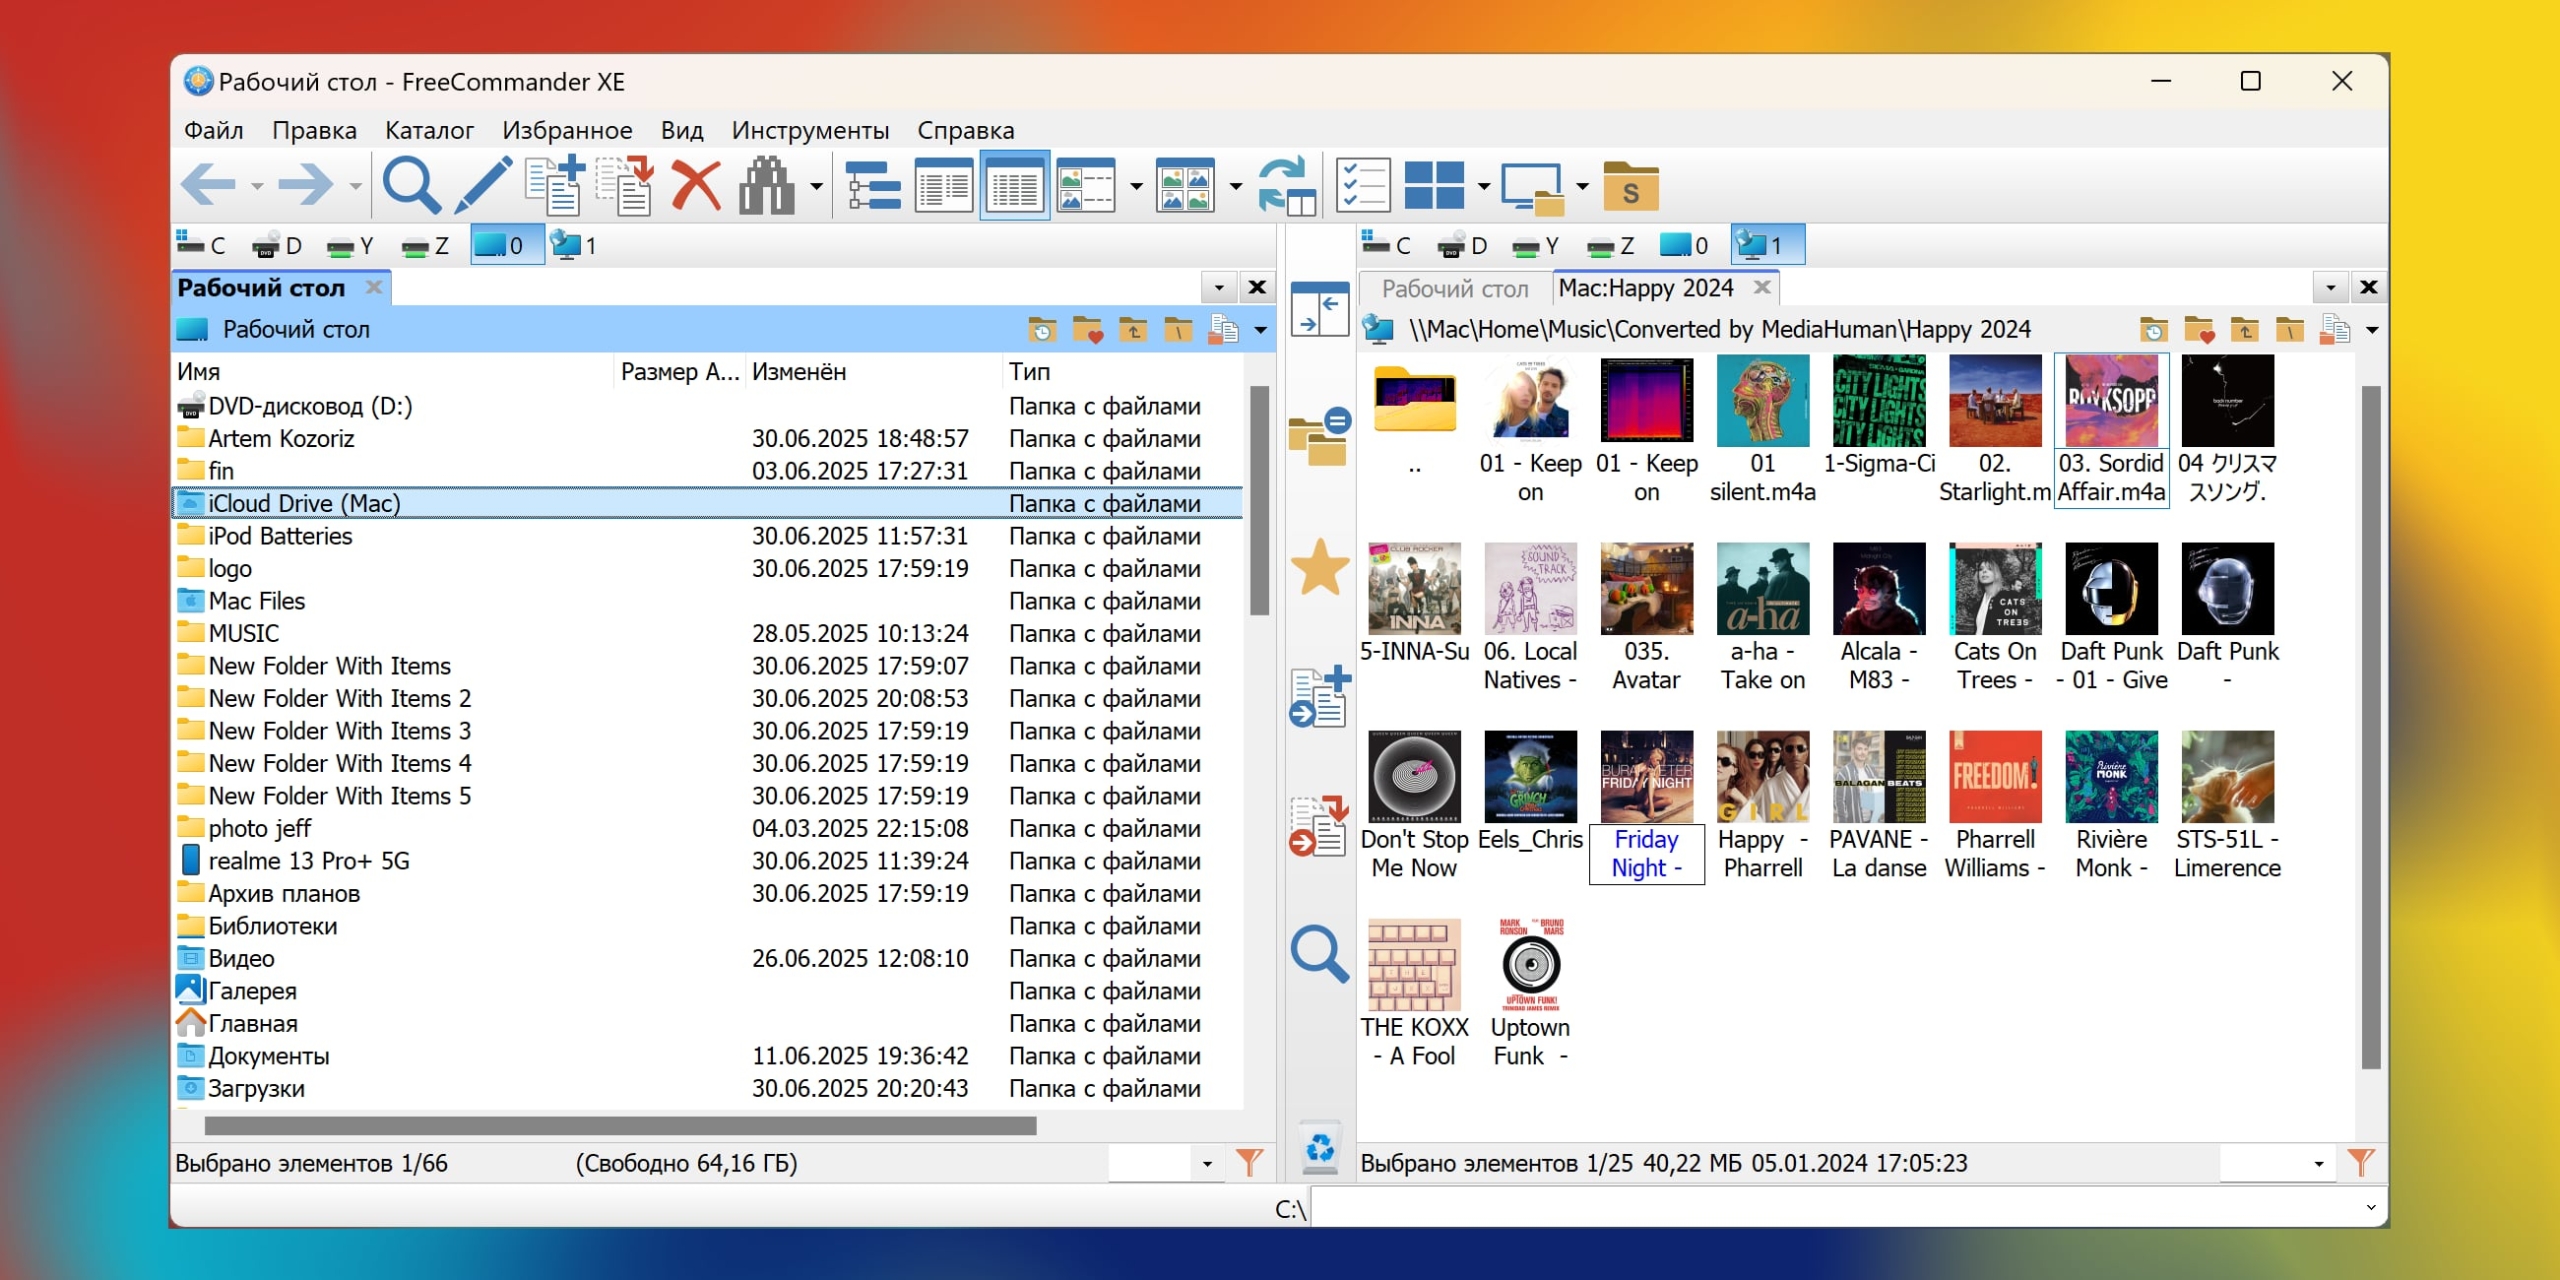Click the Edit pencil toolbar icon
This screenshot has height=1280, width=2560.
(483, 186)
